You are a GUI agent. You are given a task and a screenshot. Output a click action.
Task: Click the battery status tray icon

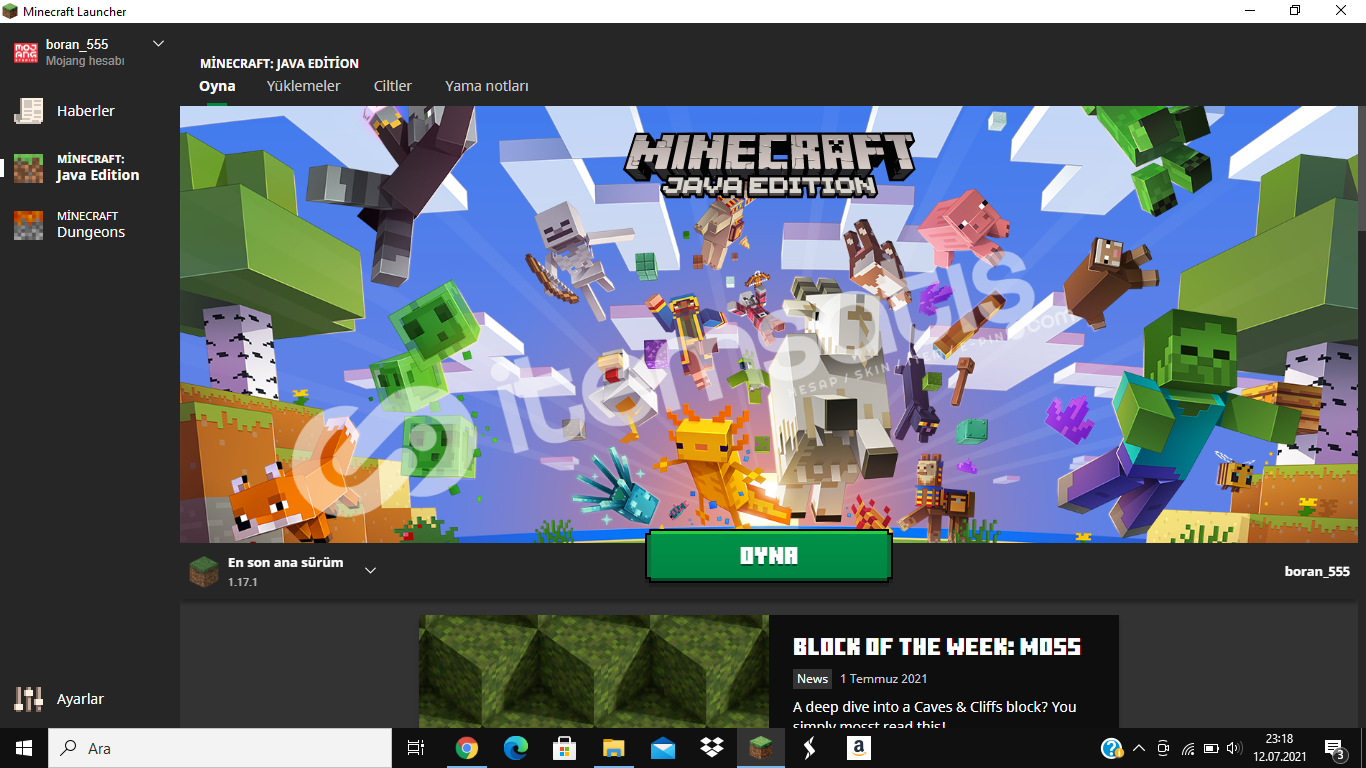click(1211, 748)
